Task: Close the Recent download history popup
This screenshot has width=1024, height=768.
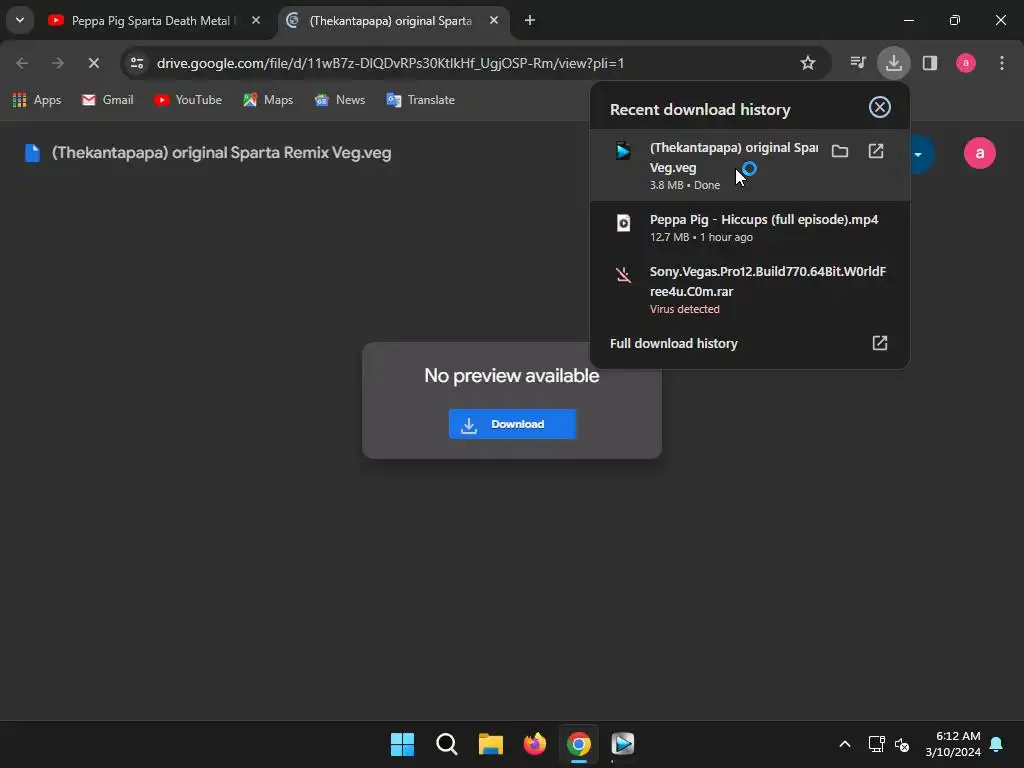Action: click(880, 107)
